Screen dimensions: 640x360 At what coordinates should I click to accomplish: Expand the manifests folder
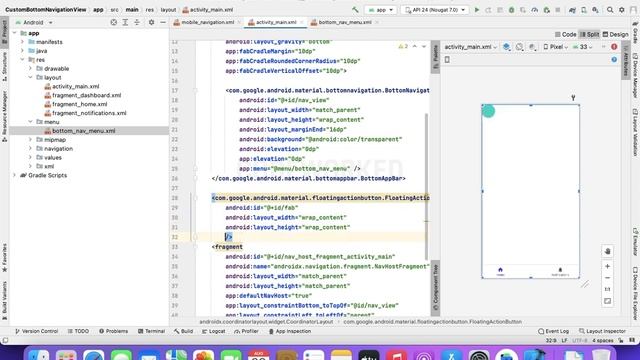(22, 42)
